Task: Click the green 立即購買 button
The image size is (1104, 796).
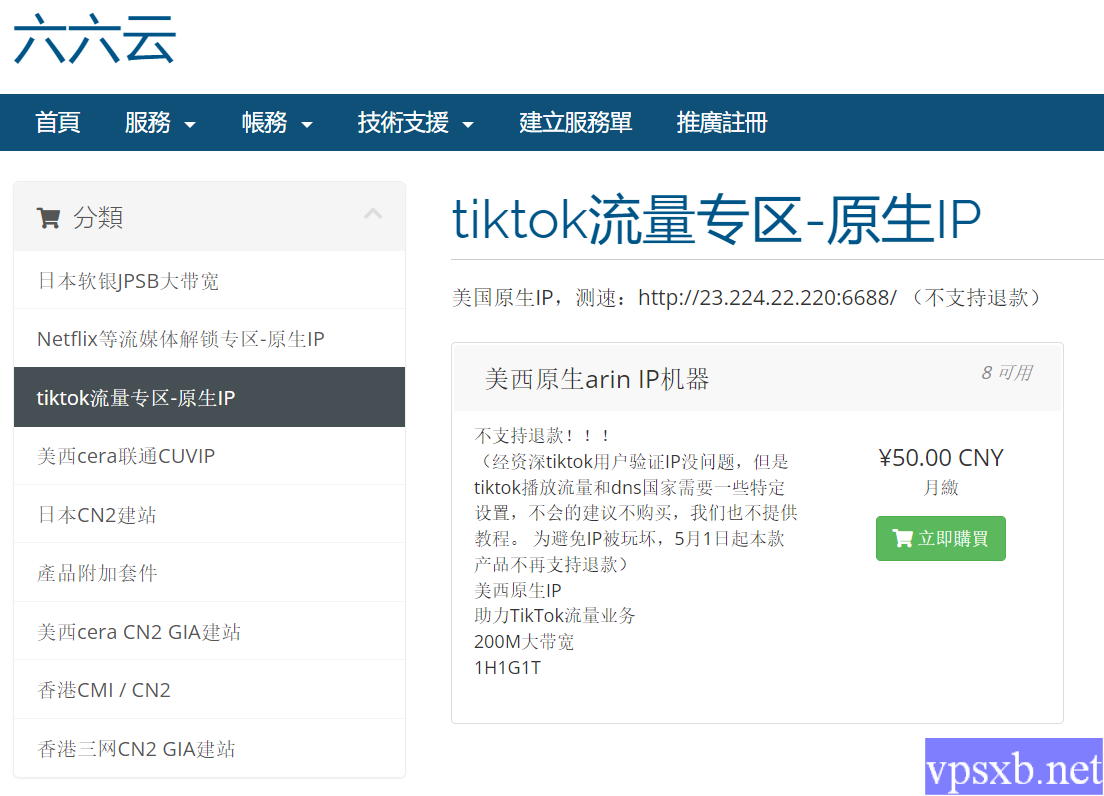Action: pos(940,539)
